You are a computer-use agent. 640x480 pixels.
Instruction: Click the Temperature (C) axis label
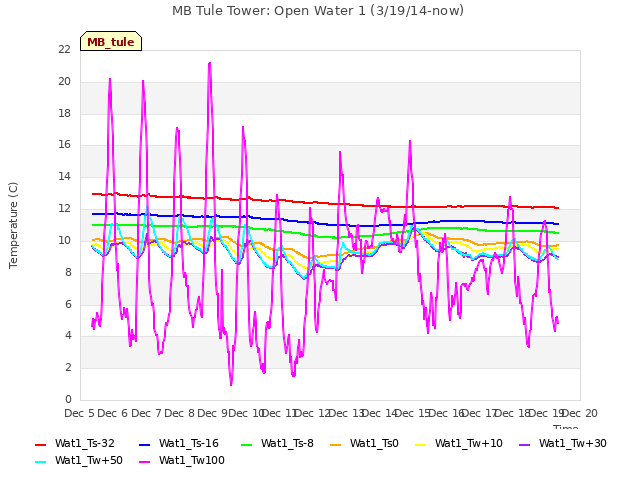[13, 225]
